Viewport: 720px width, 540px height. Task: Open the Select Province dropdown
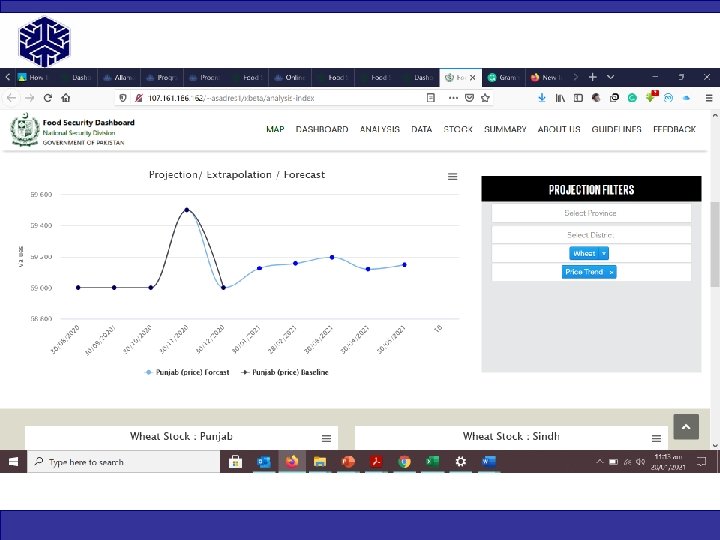coord(591,213)
